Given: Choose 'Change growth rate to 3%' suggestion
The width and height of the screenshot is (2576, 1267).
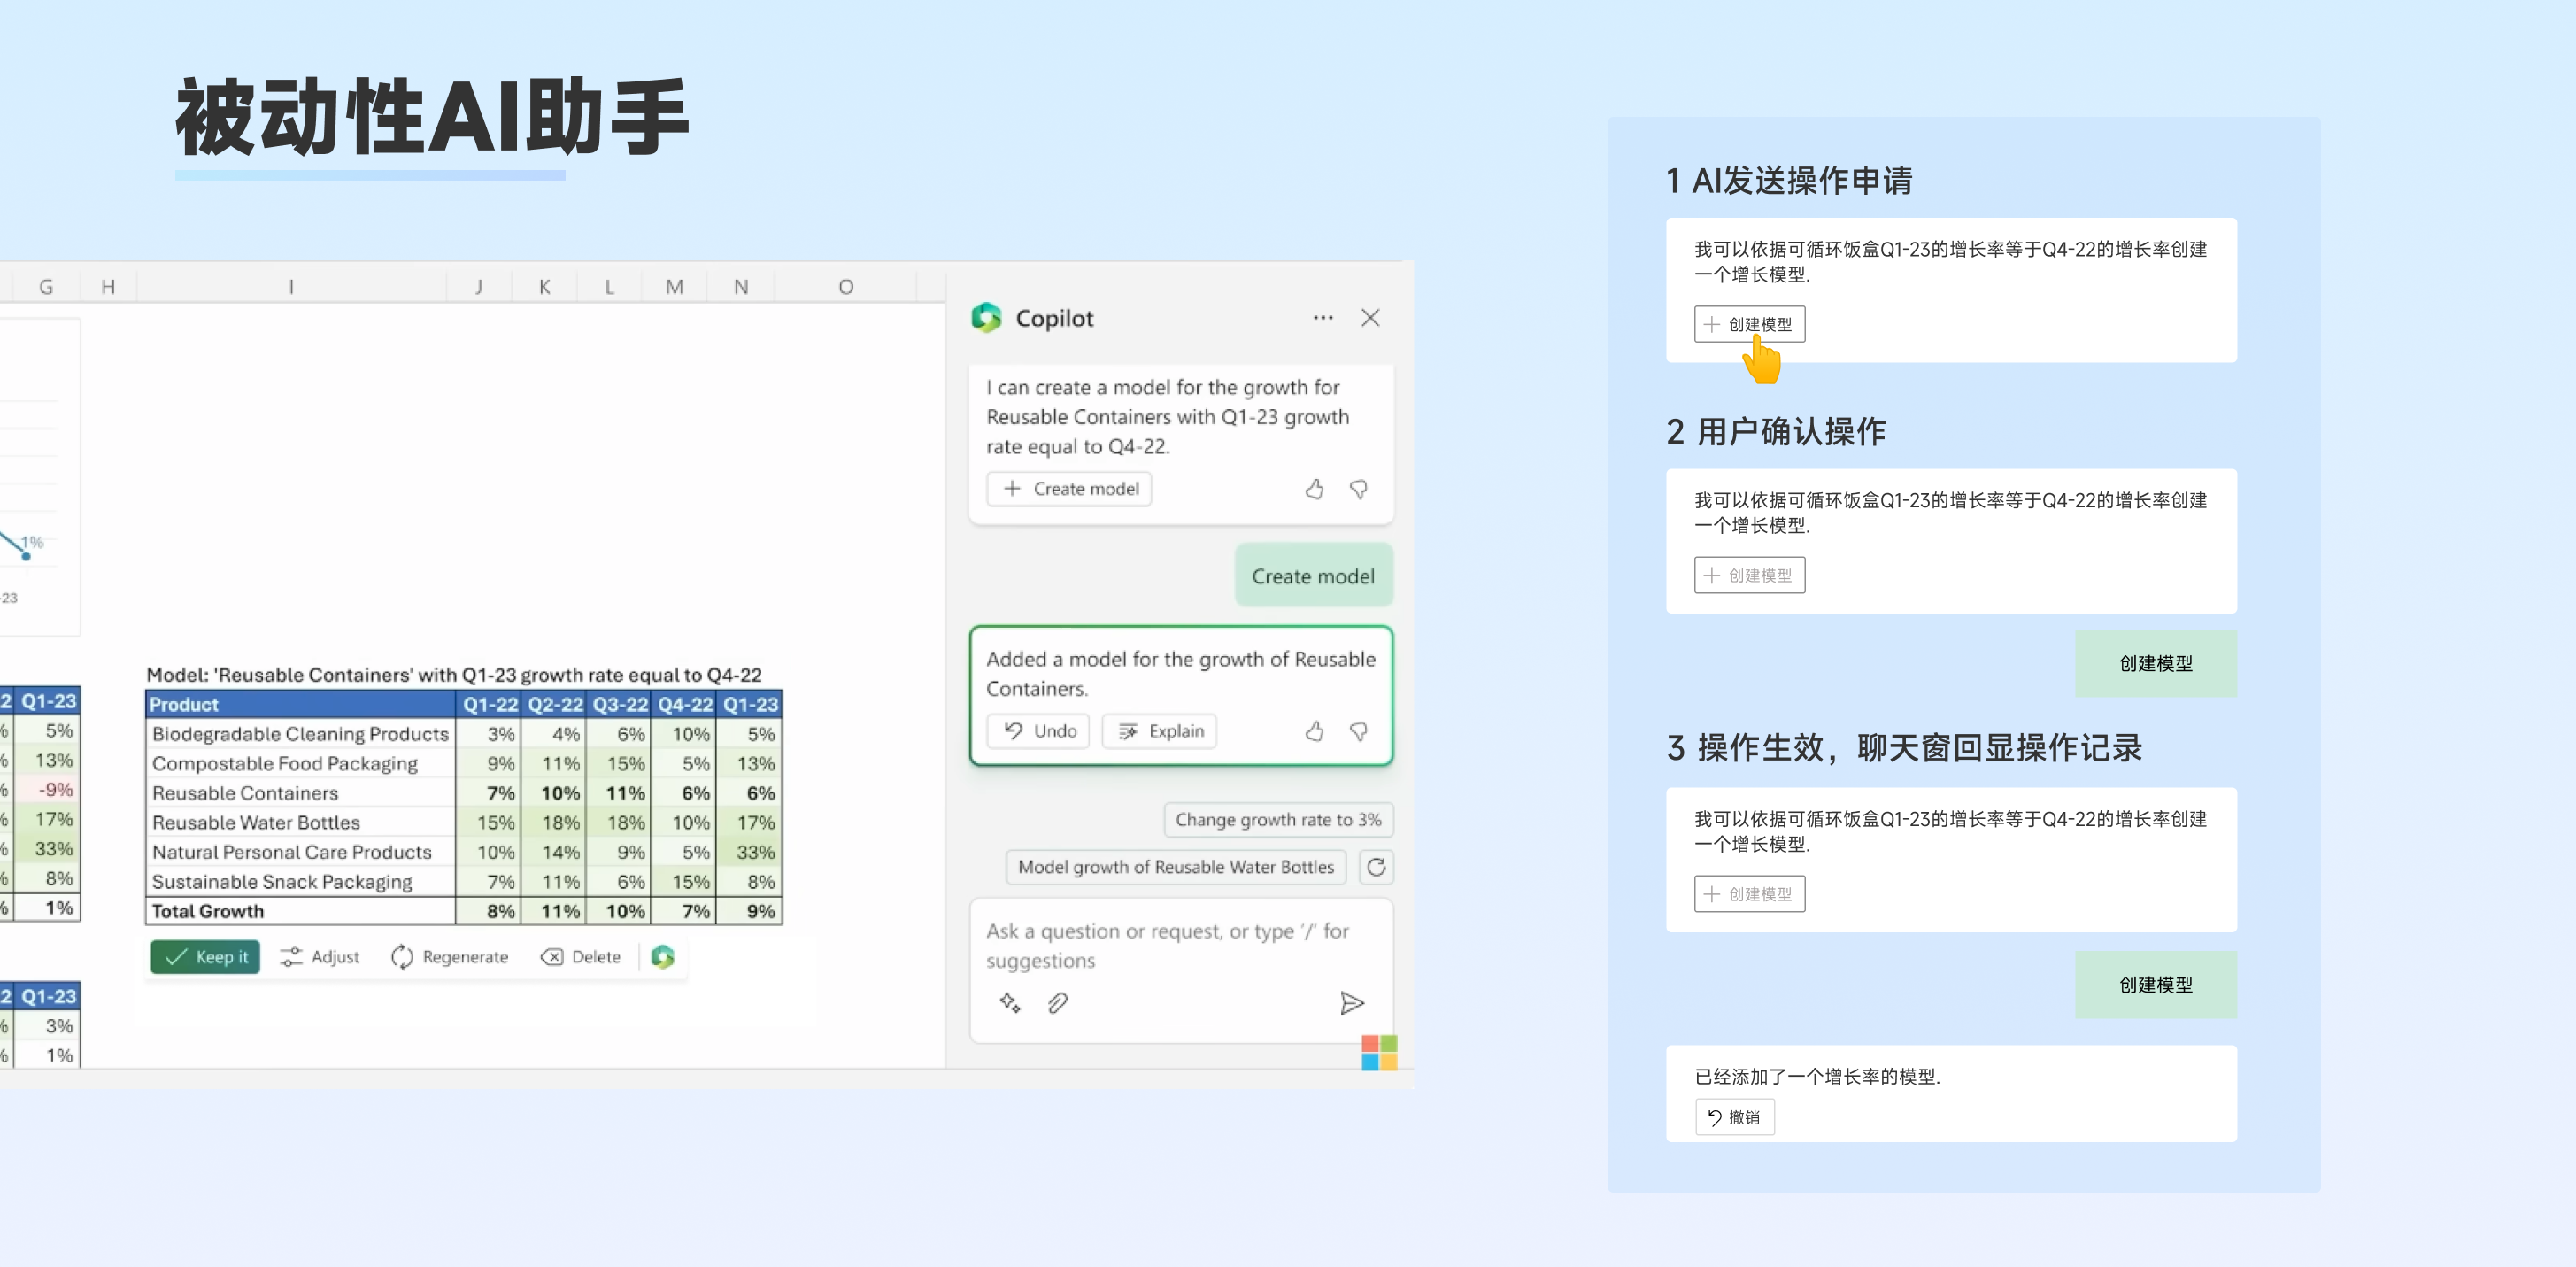Looking at the screenshot, I should (x=1278, y=820).
